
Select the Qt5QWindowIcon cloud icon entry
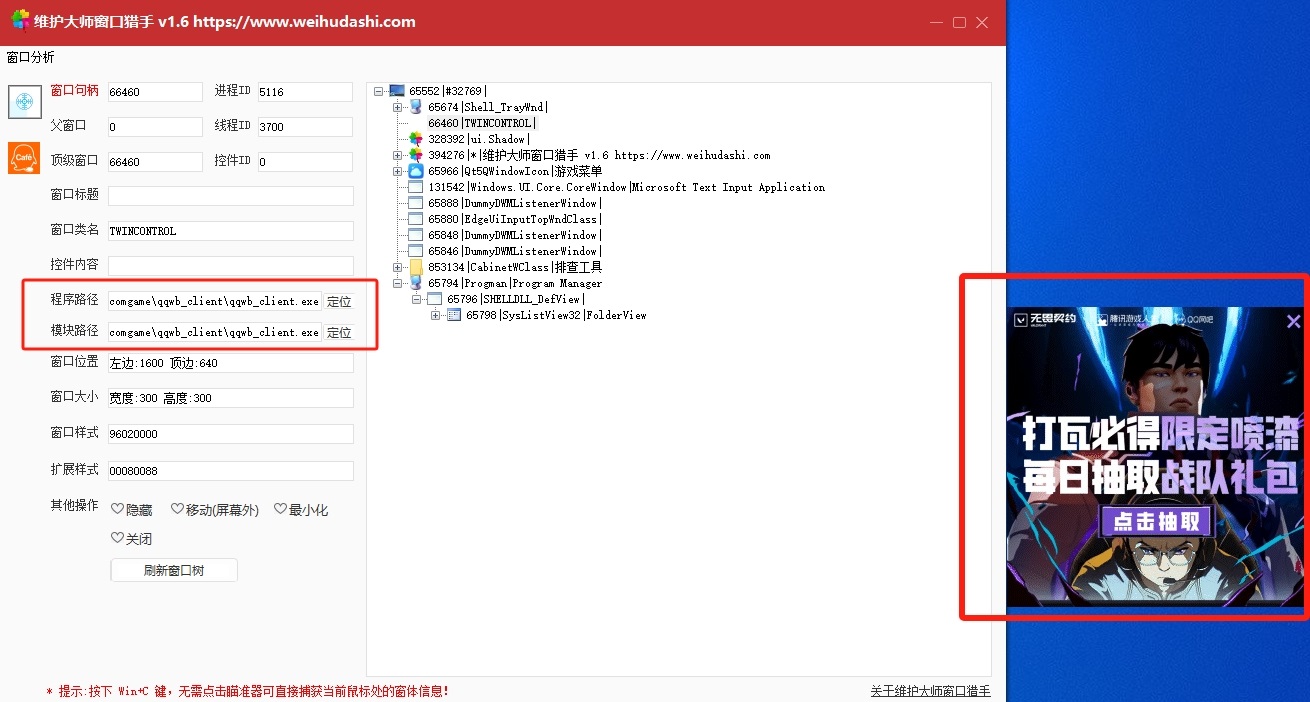point(416,171)
